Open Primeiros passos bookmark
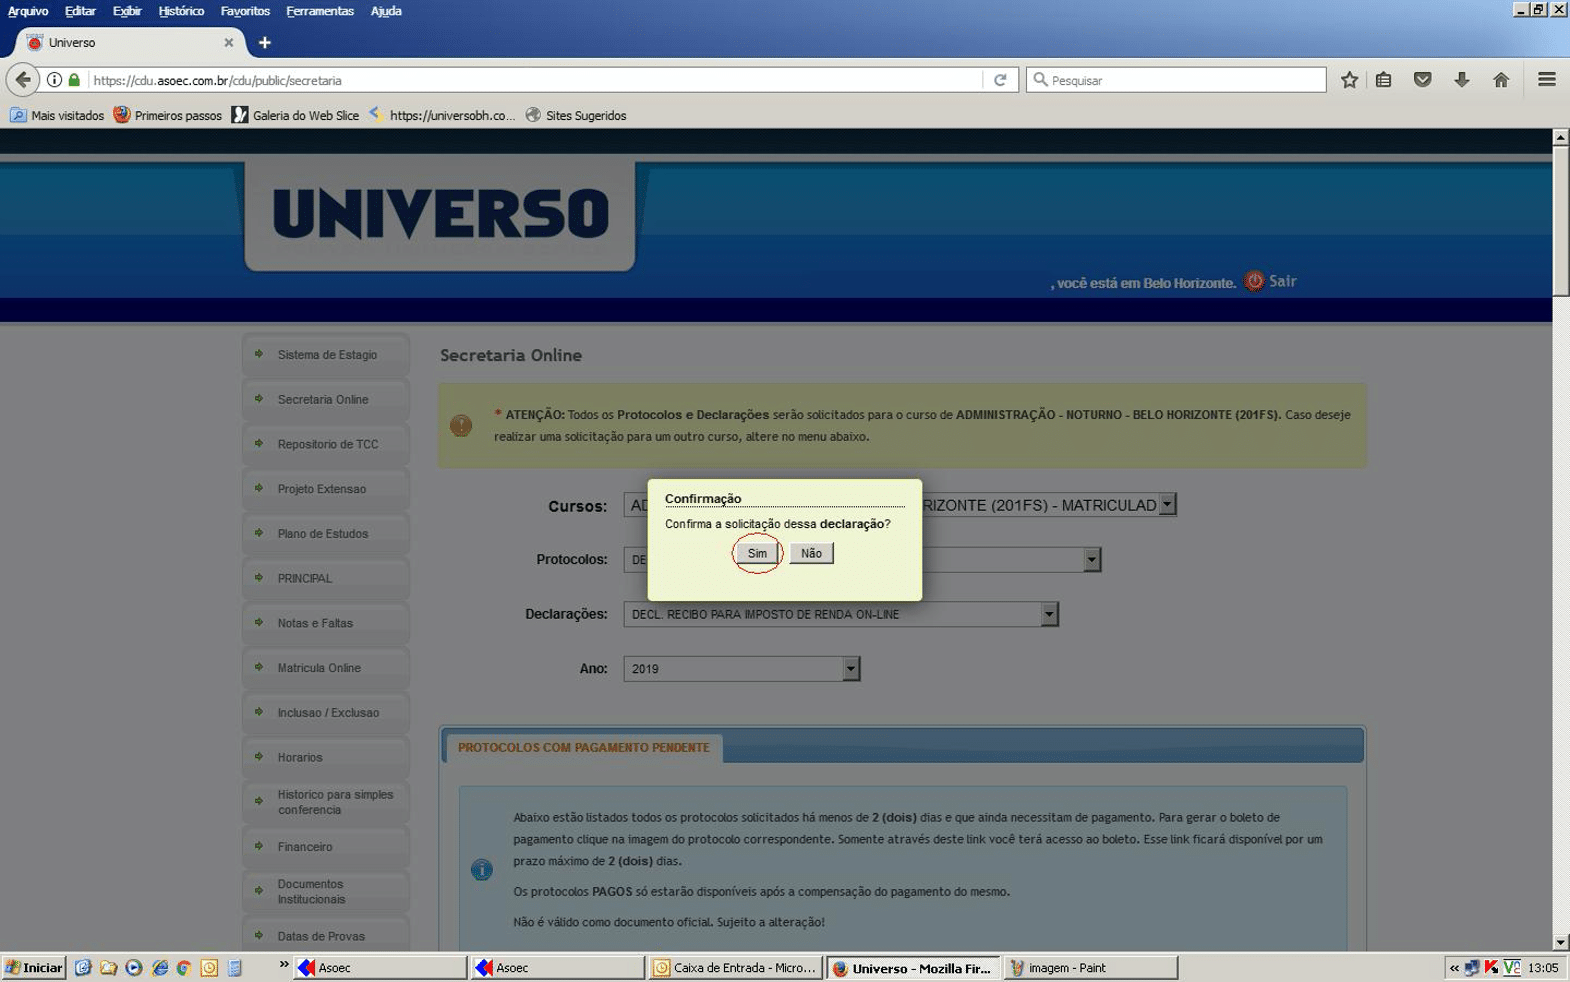 point(168,115)
